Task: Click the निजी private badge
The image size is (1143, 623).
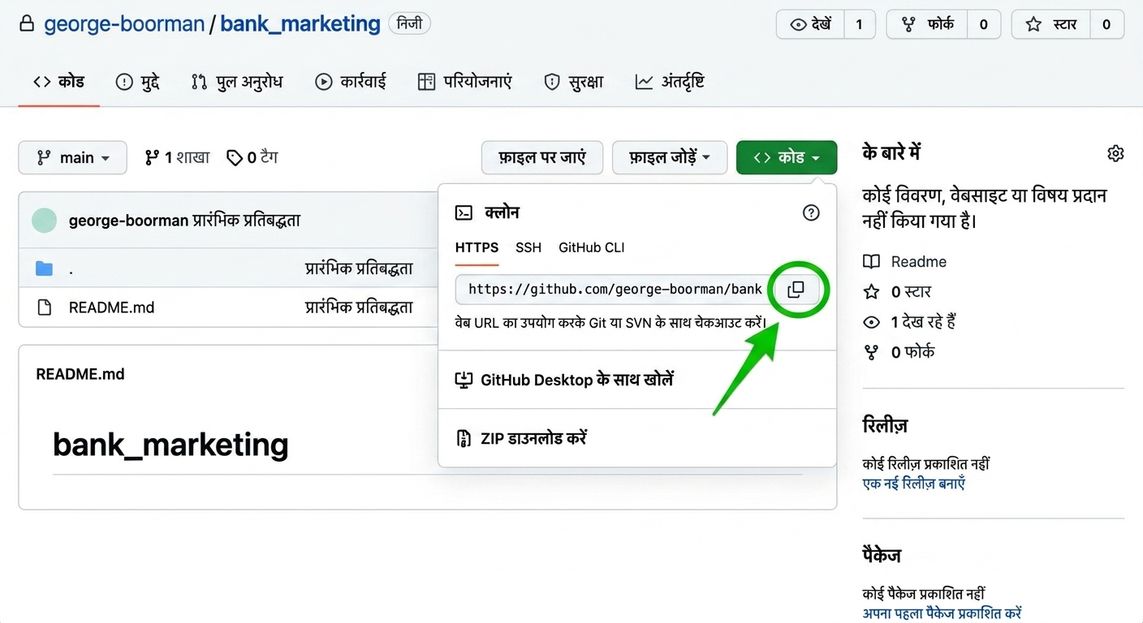Action: click(x=410, y=23)
